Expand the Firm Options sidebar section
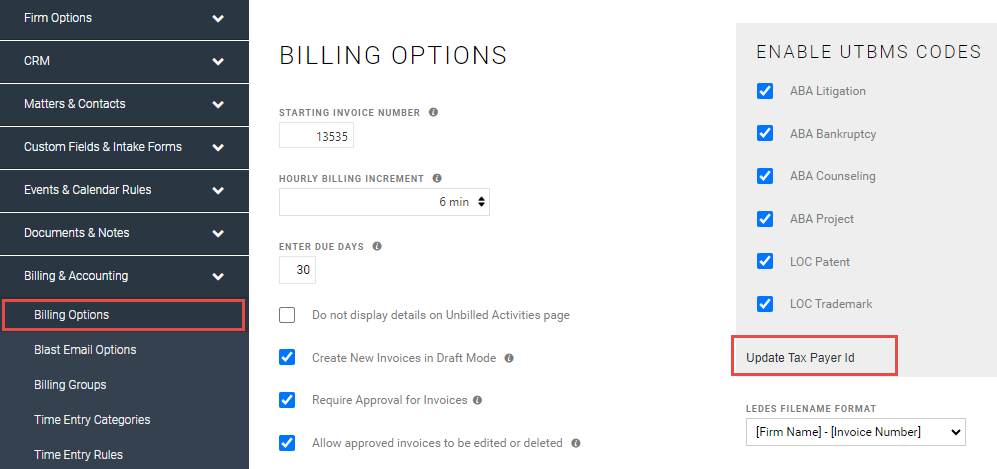Image resolution: width=997 pixels, height=469 pixels. click(x=218, y=18)
